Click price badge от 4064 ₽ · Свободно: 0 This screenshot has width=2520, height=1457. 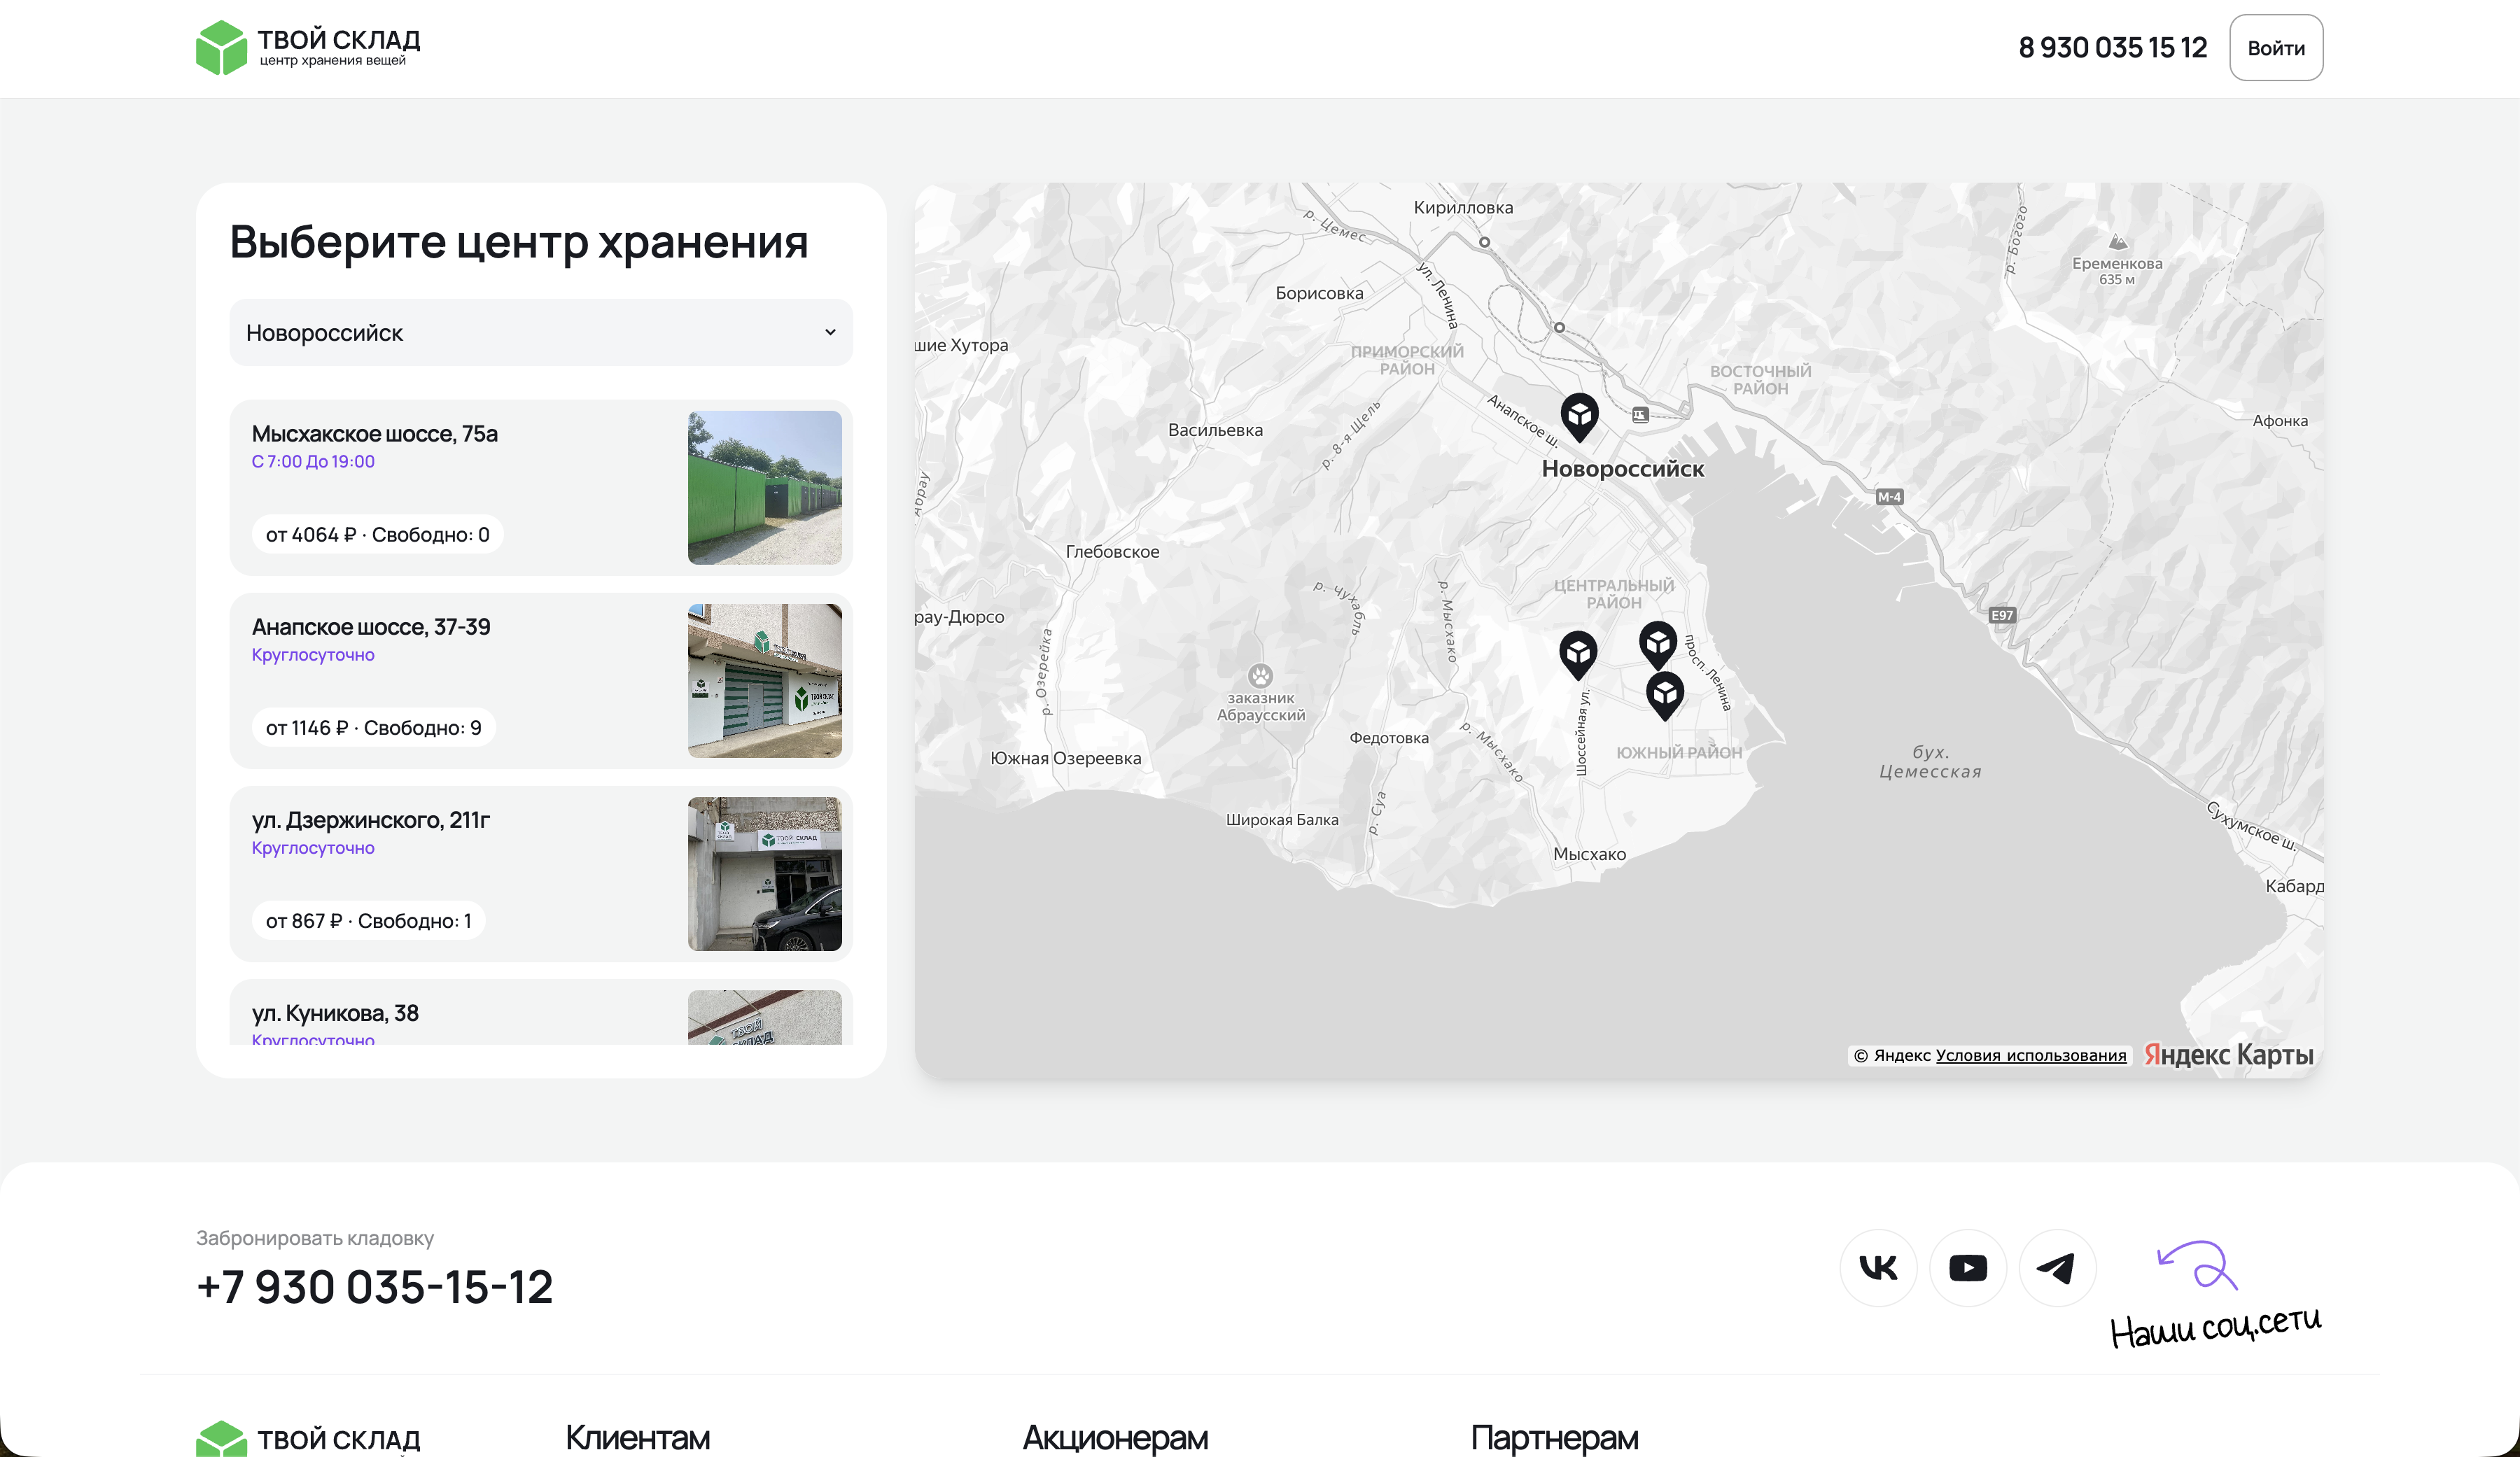pos(377,534)
